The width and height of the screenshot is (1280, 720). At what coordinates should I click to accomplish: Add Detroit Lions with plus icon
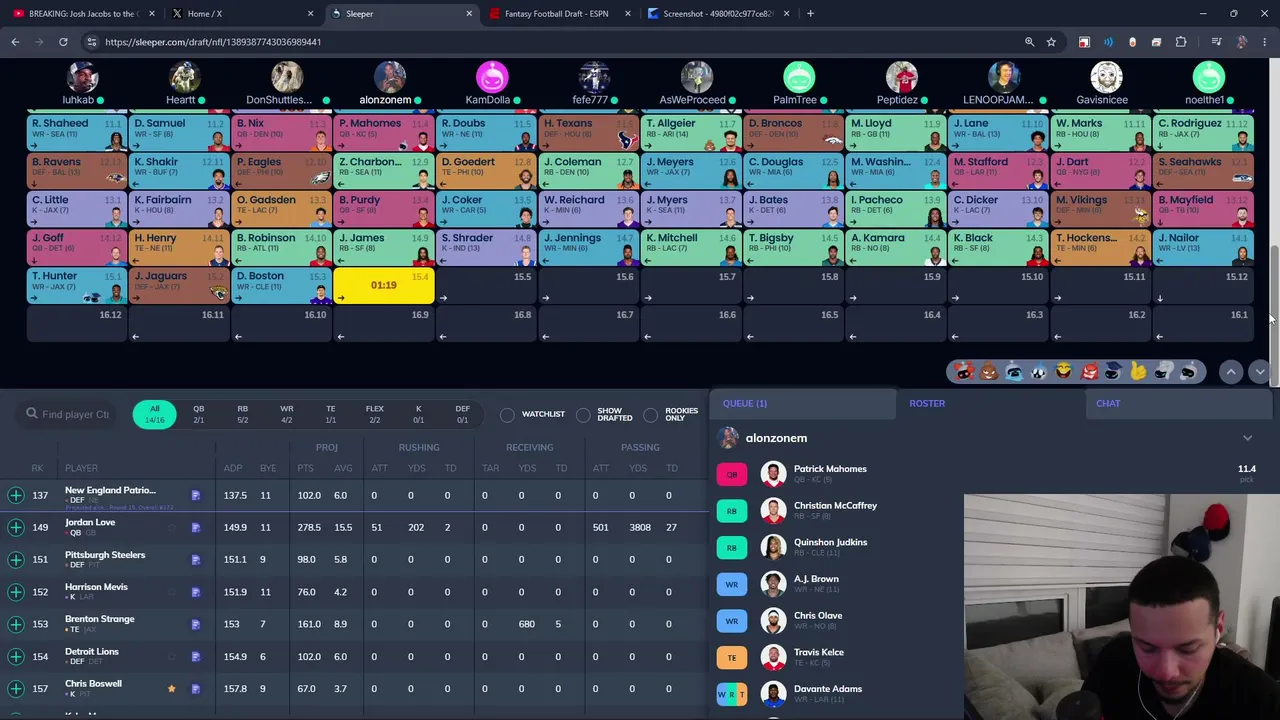coord(16,656)
